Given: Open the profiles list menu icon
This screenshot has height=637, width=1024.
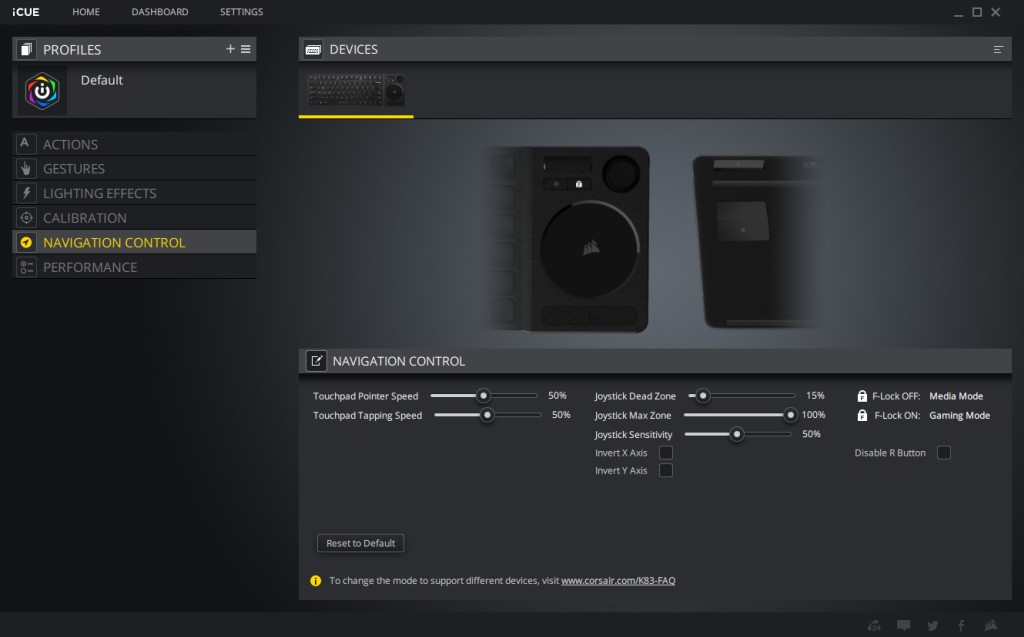Looking at the screenshot, I should pyautogui.click(x=246, y=49).
